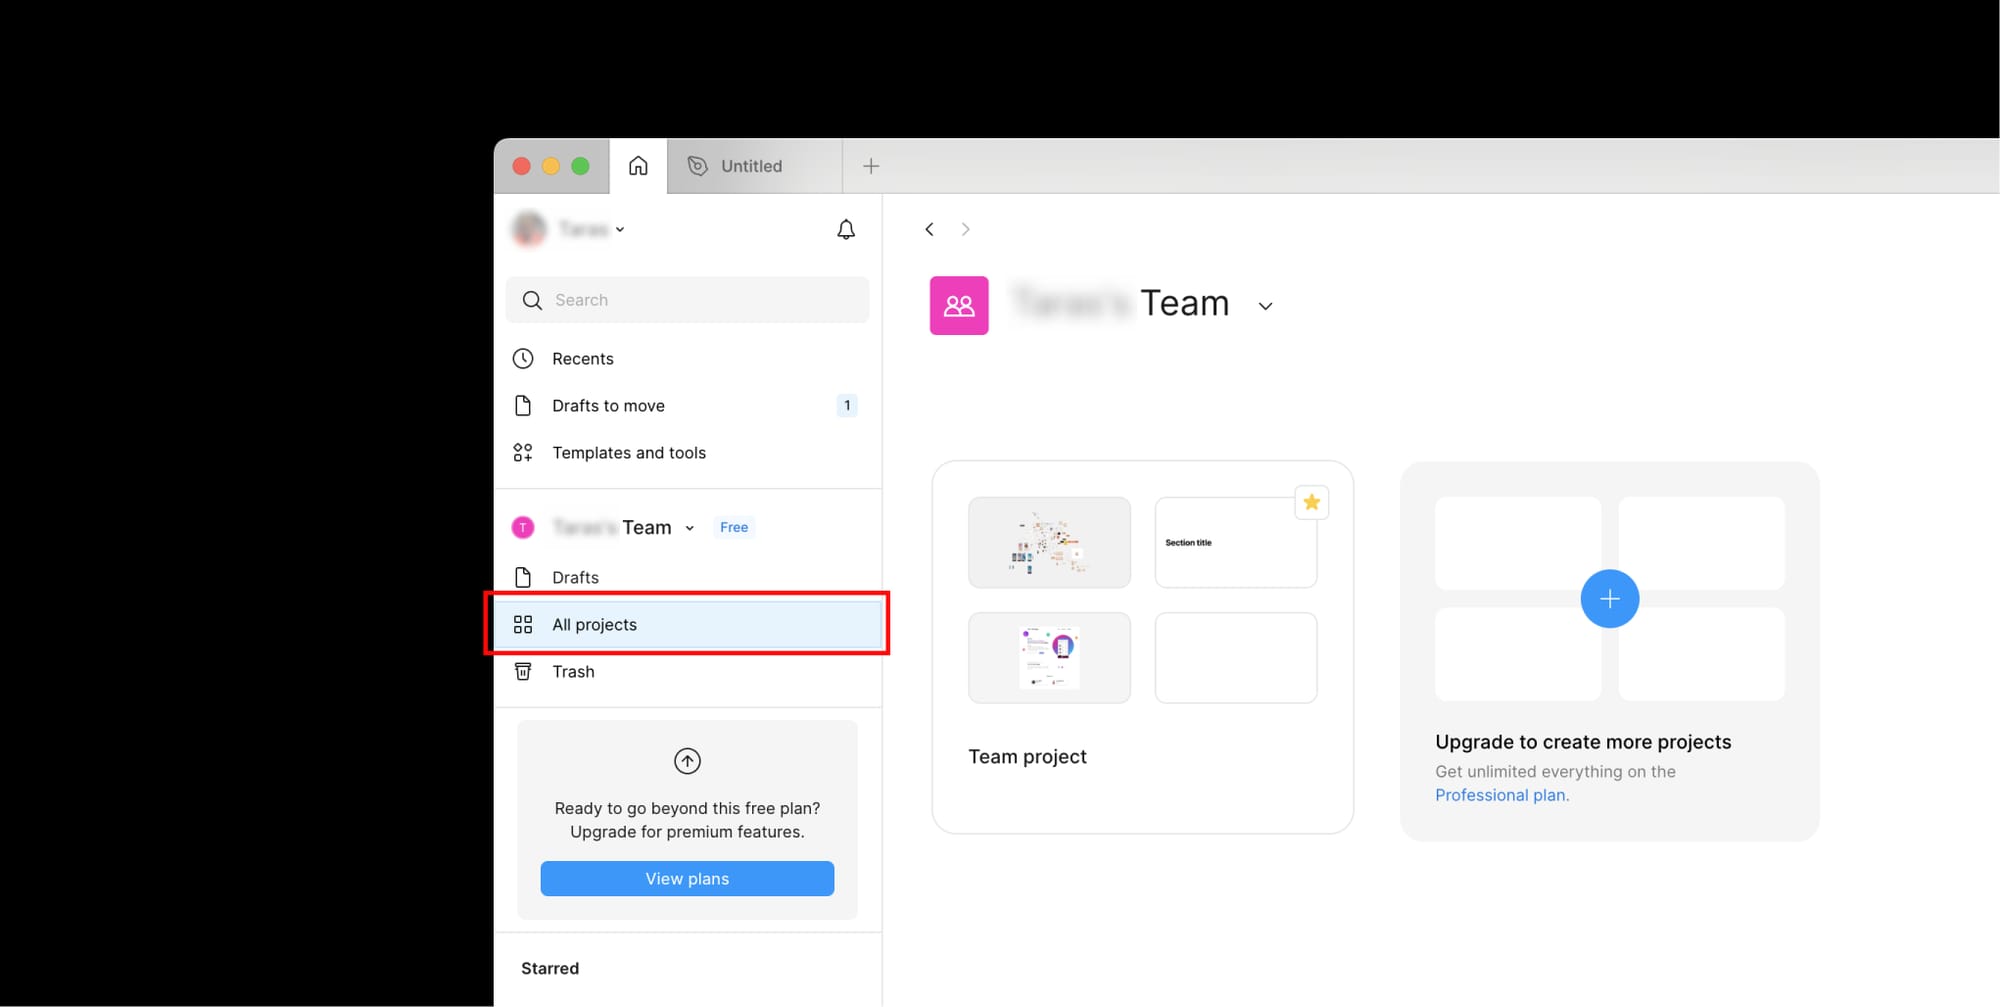Expand the Team title dropdown chevron
The image size is (2000, 1007).
[1265, 306]
